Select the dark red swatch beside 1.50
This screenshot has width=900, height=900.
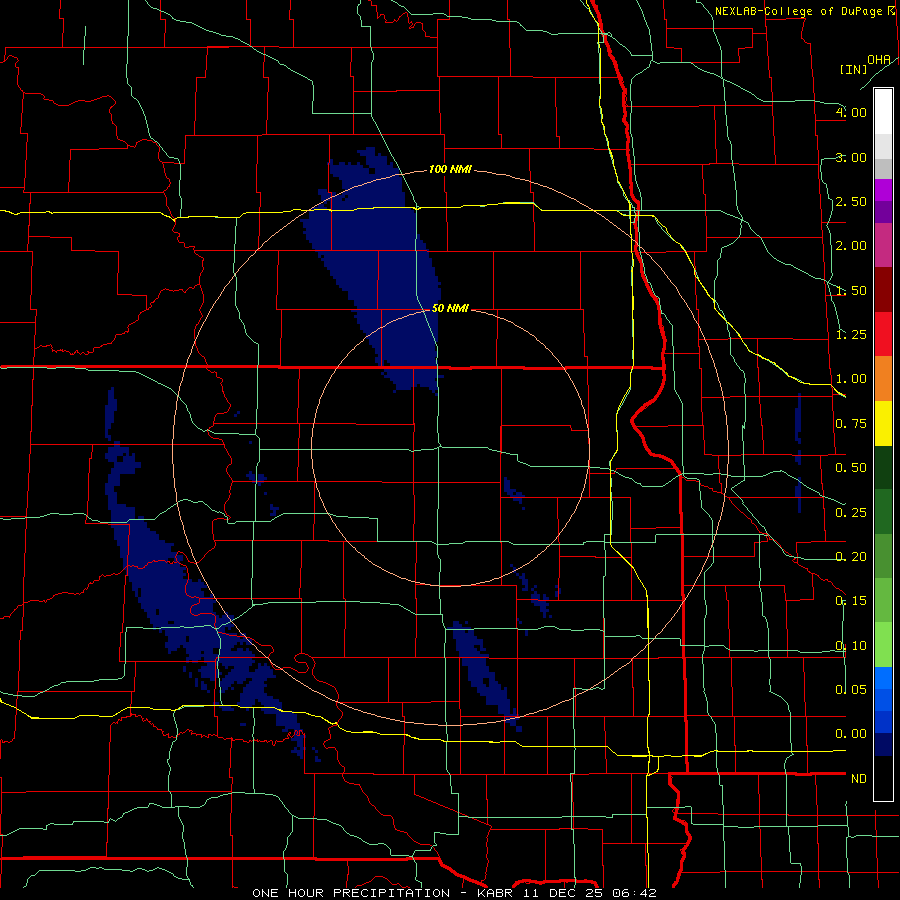(x=883, y=290)
